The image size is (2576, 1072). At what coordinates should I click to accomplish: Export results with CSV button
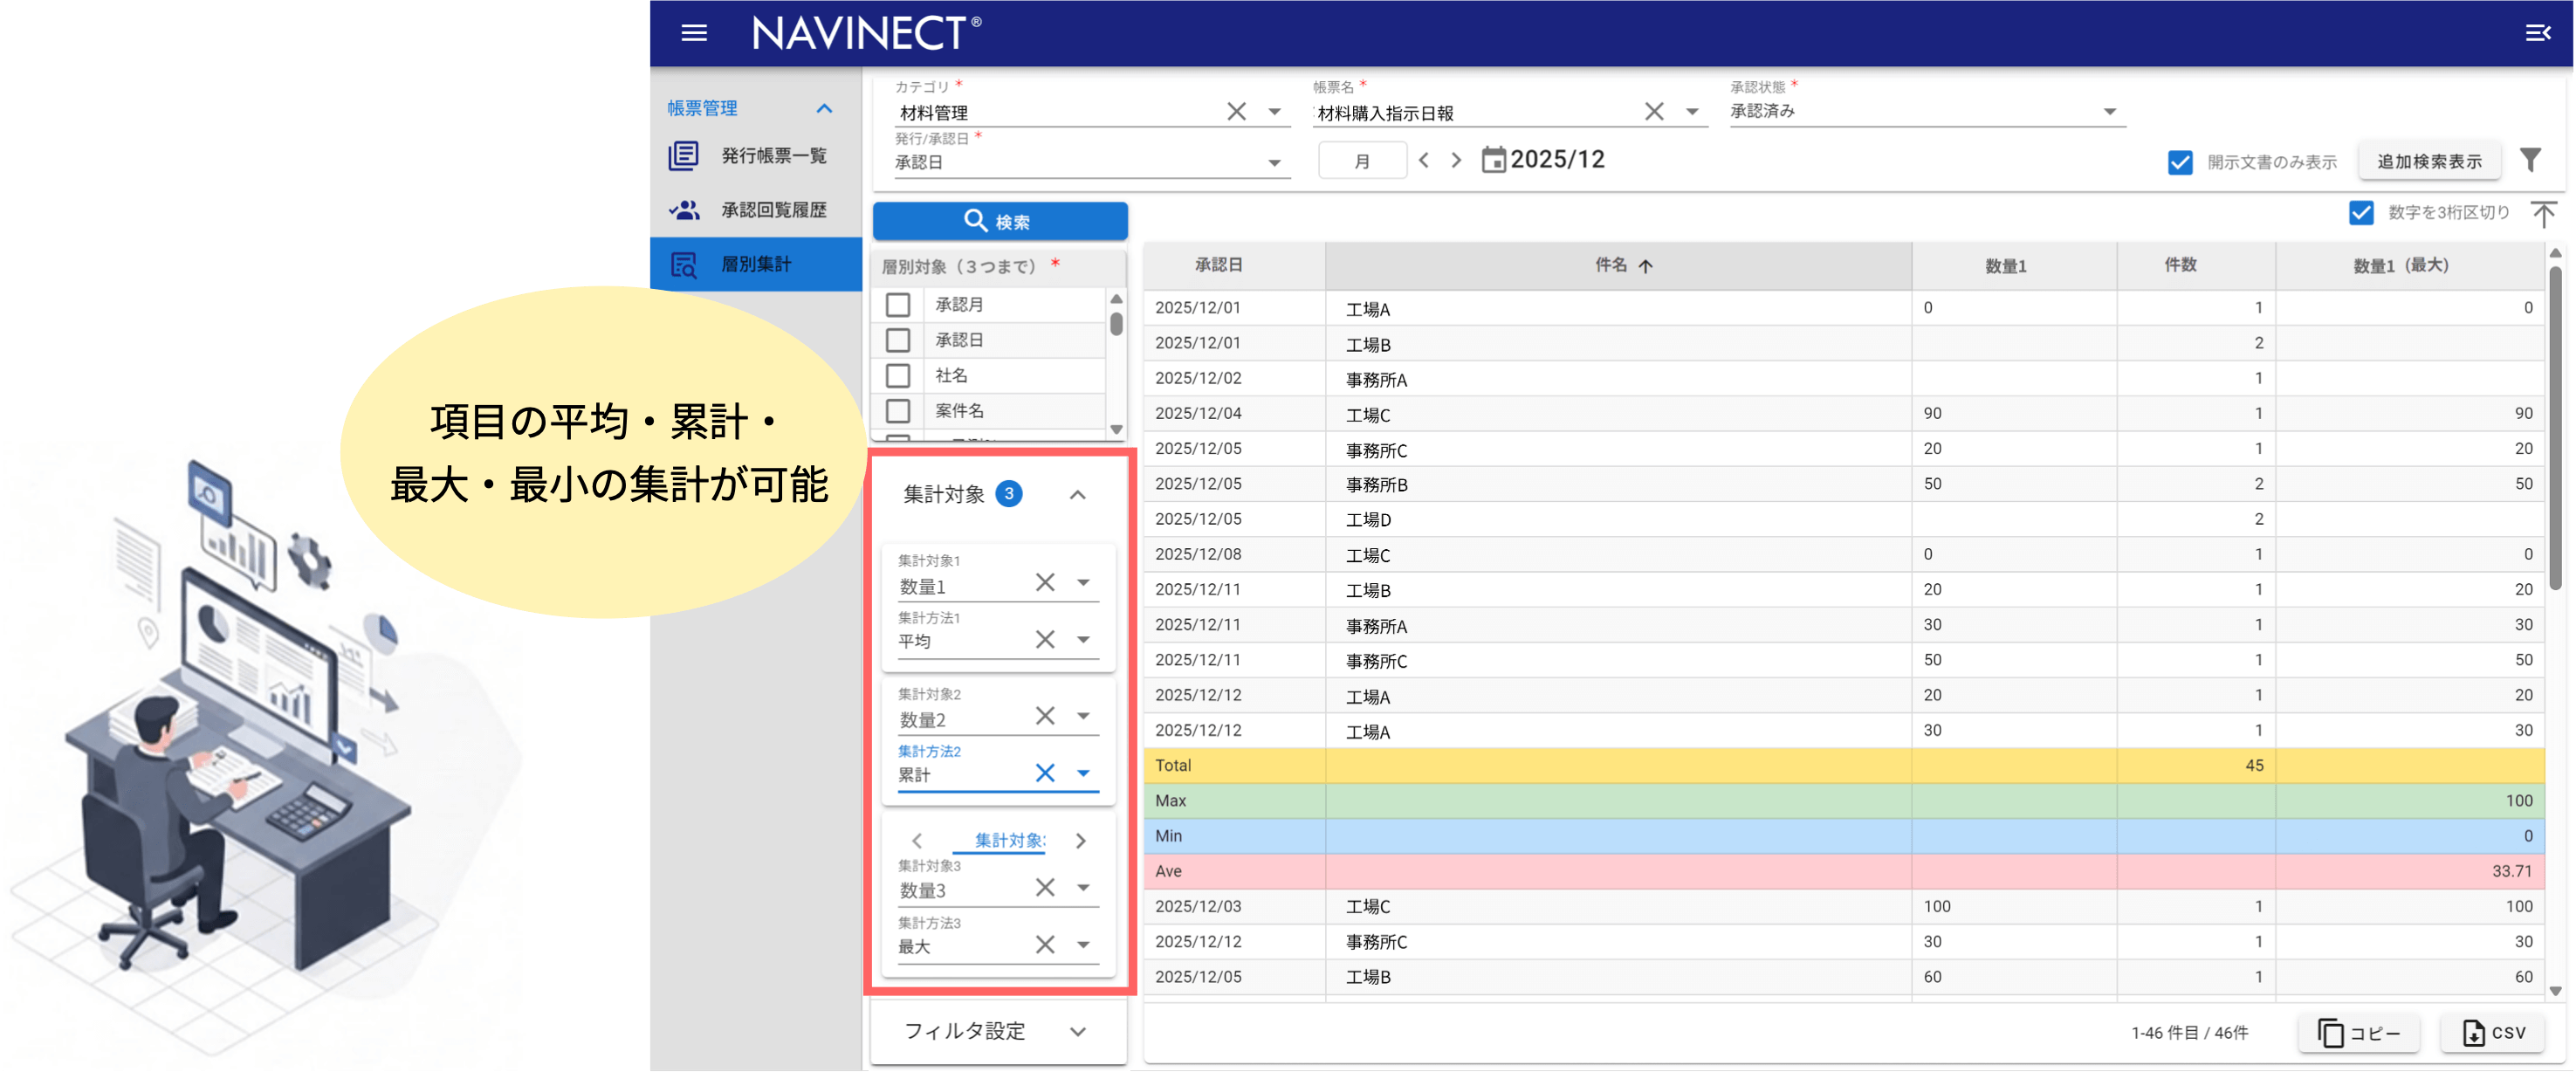pyautogui.click(x=2493, y=1033)
